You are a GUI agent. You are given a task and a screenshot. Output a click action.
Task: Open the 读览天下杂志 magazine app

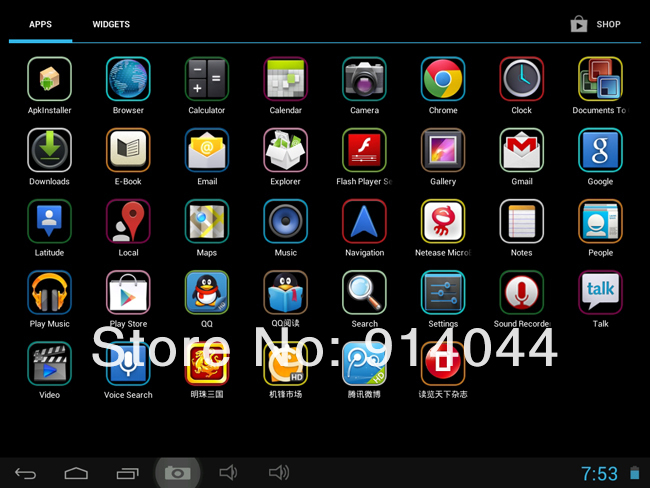pos(443,364)
